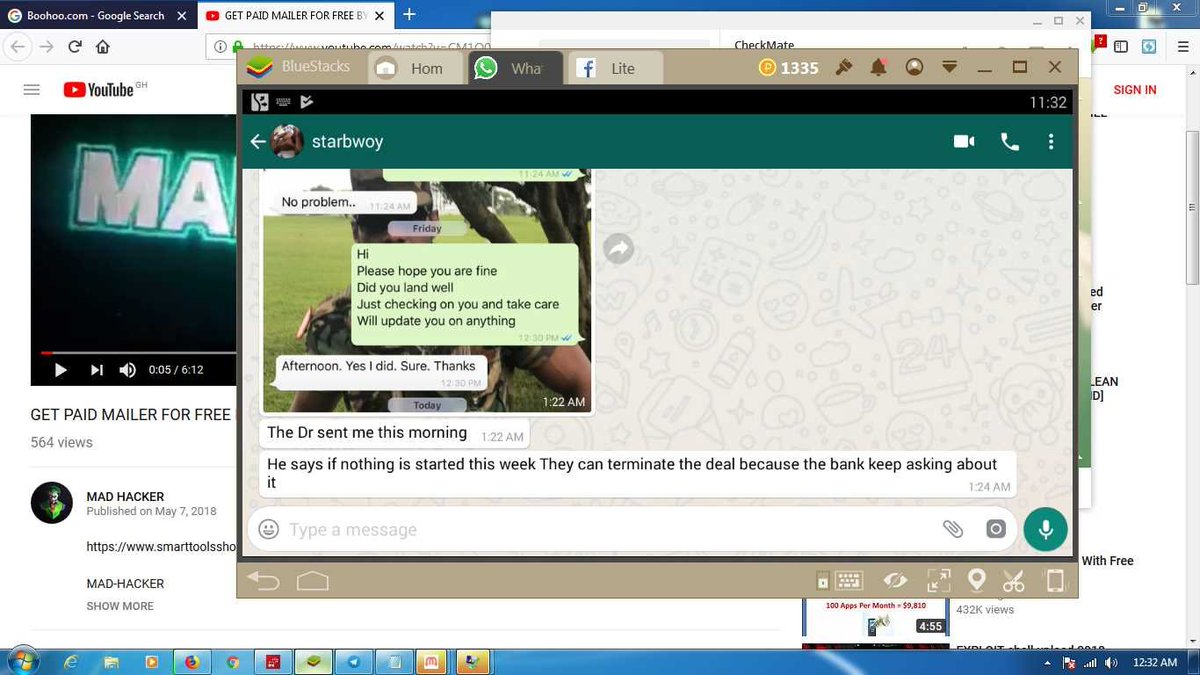Click the BlueStacks scissors screenshot tool
Image resolution: width=1200 pixels, height=675 pixels.
tap(1013, 581)
